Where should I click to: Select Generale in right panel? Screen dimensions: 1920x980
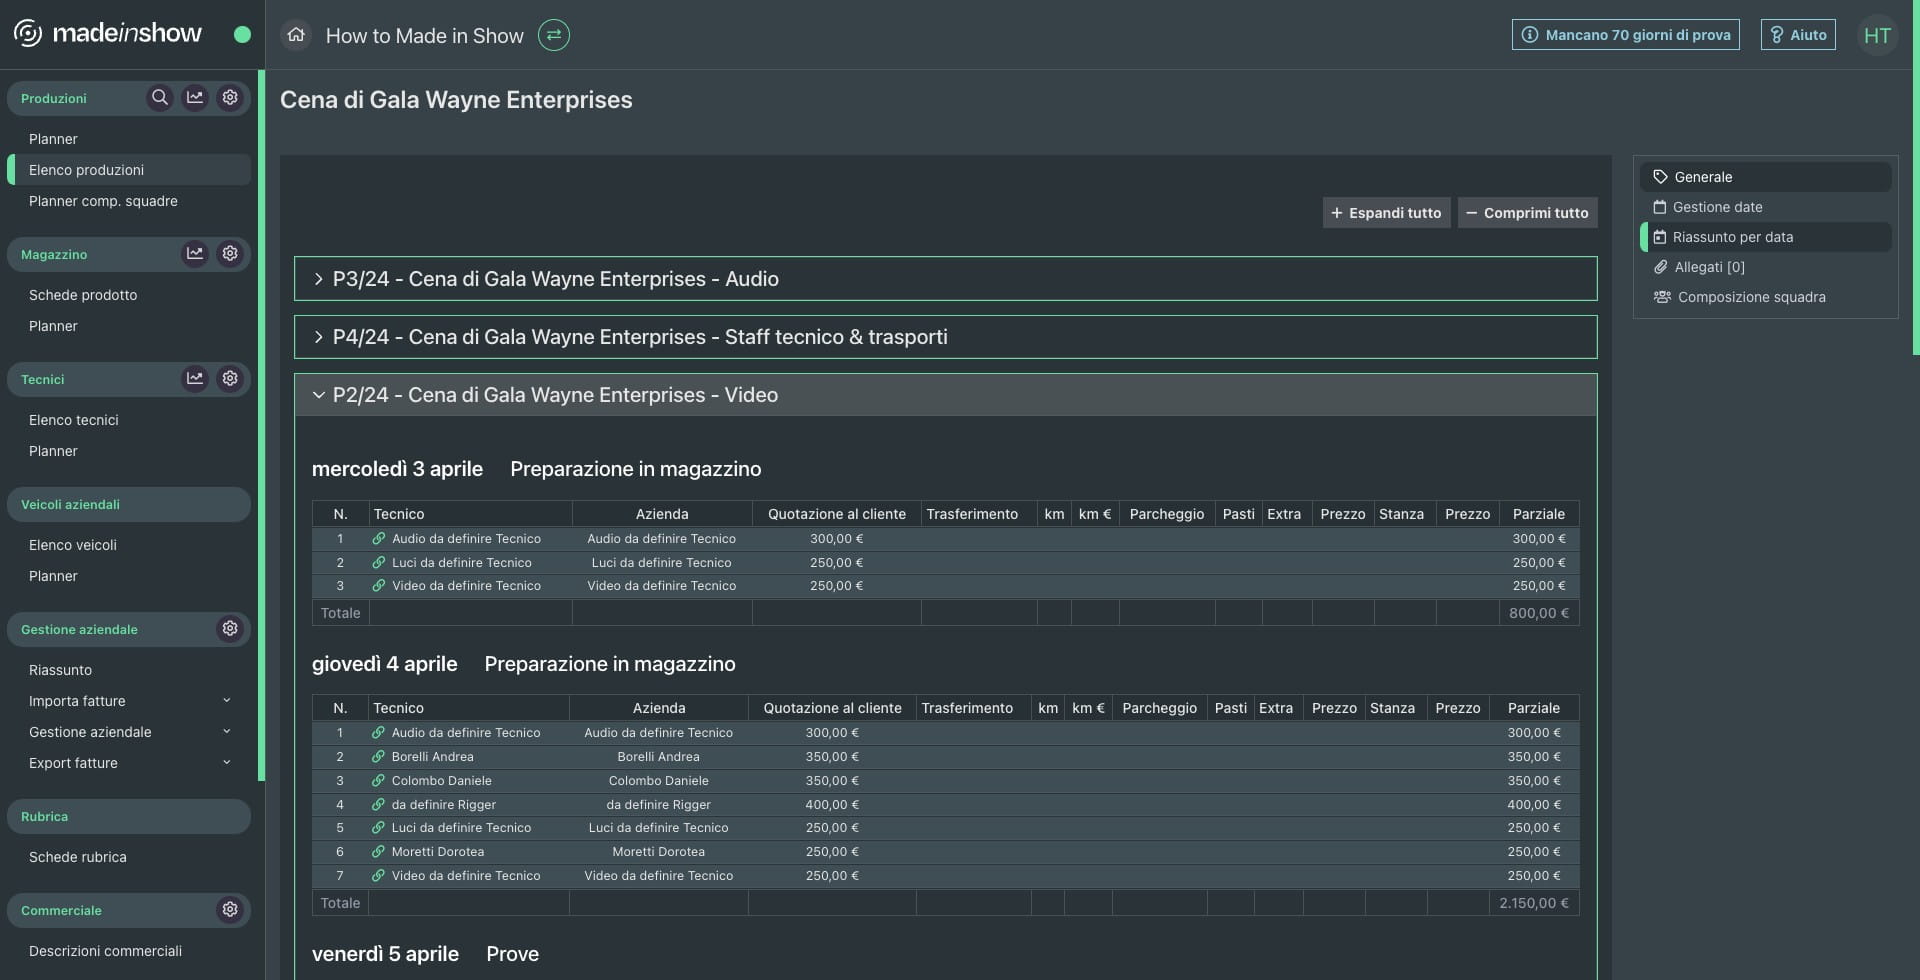(1766, 177)
